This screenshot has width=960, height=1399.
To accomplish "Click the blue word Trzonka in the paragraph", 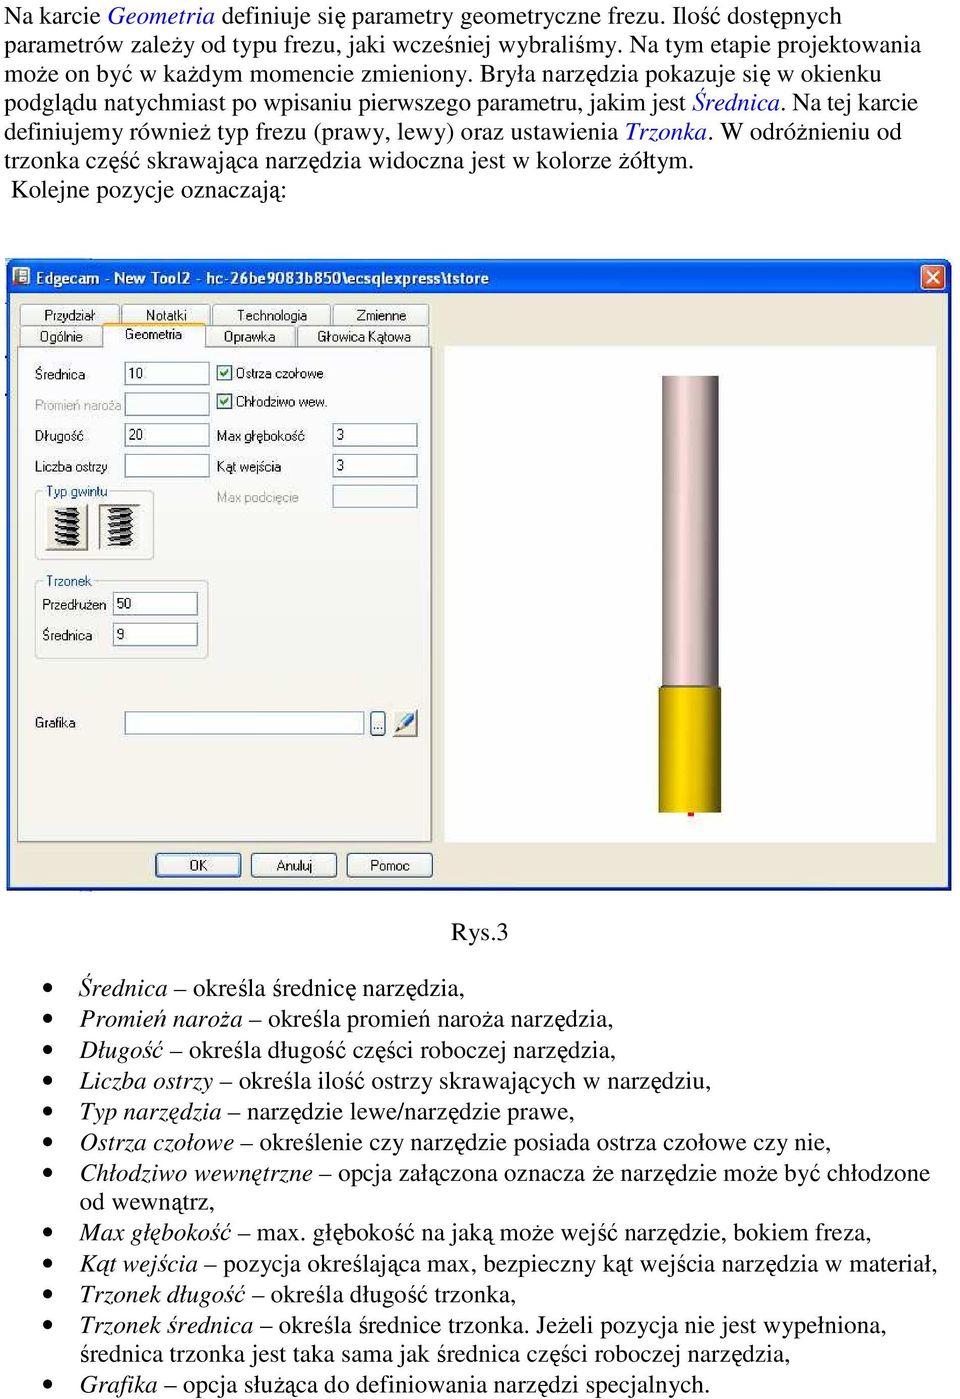I will pyautogui.click(x=666, y=132).
